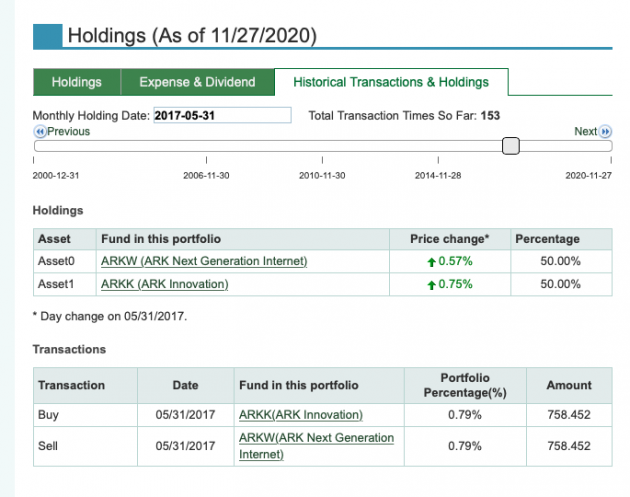630x497 pixels.
Task: Click the green up arrow beside 0.75%
Action: click(x=431, y=285)
